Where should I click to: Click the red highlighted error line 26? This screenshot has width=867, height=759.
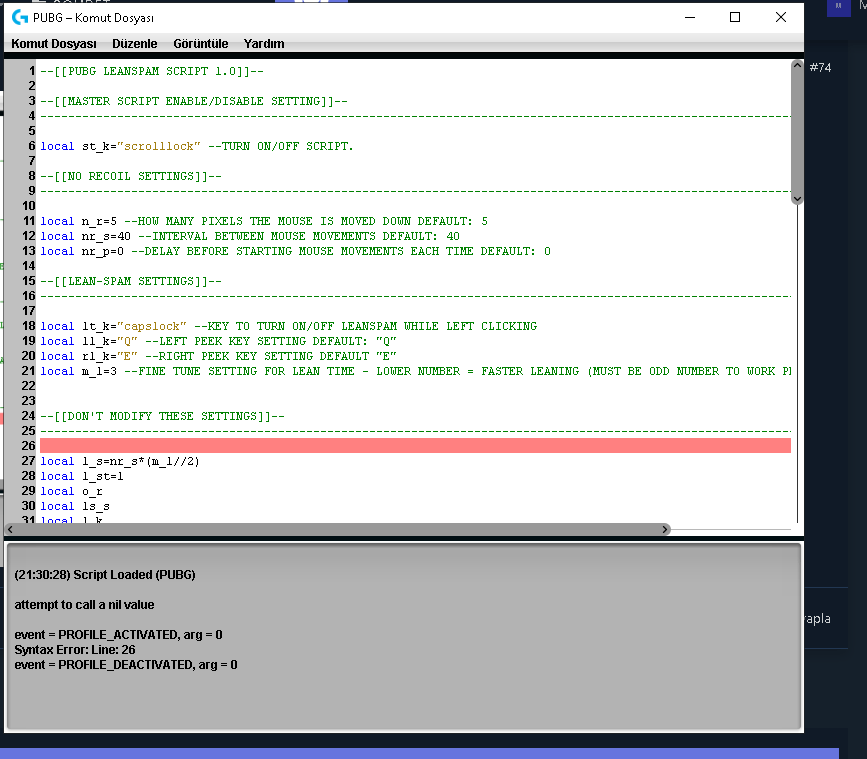[415, 446]
